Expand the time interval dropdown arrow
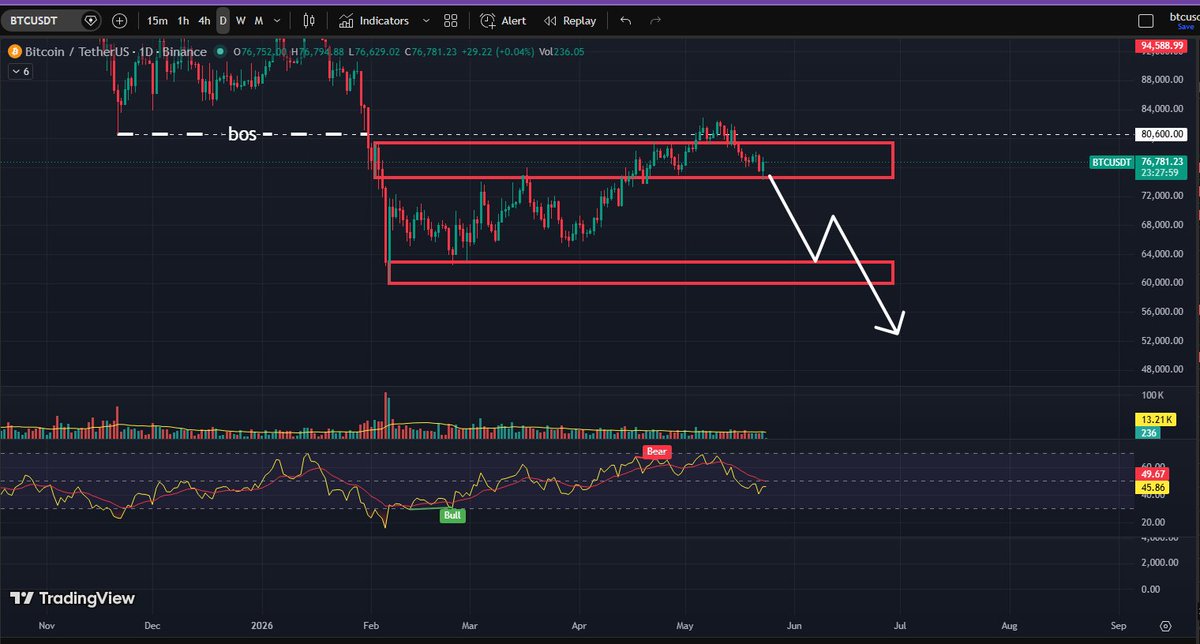 tap(277, 21)
